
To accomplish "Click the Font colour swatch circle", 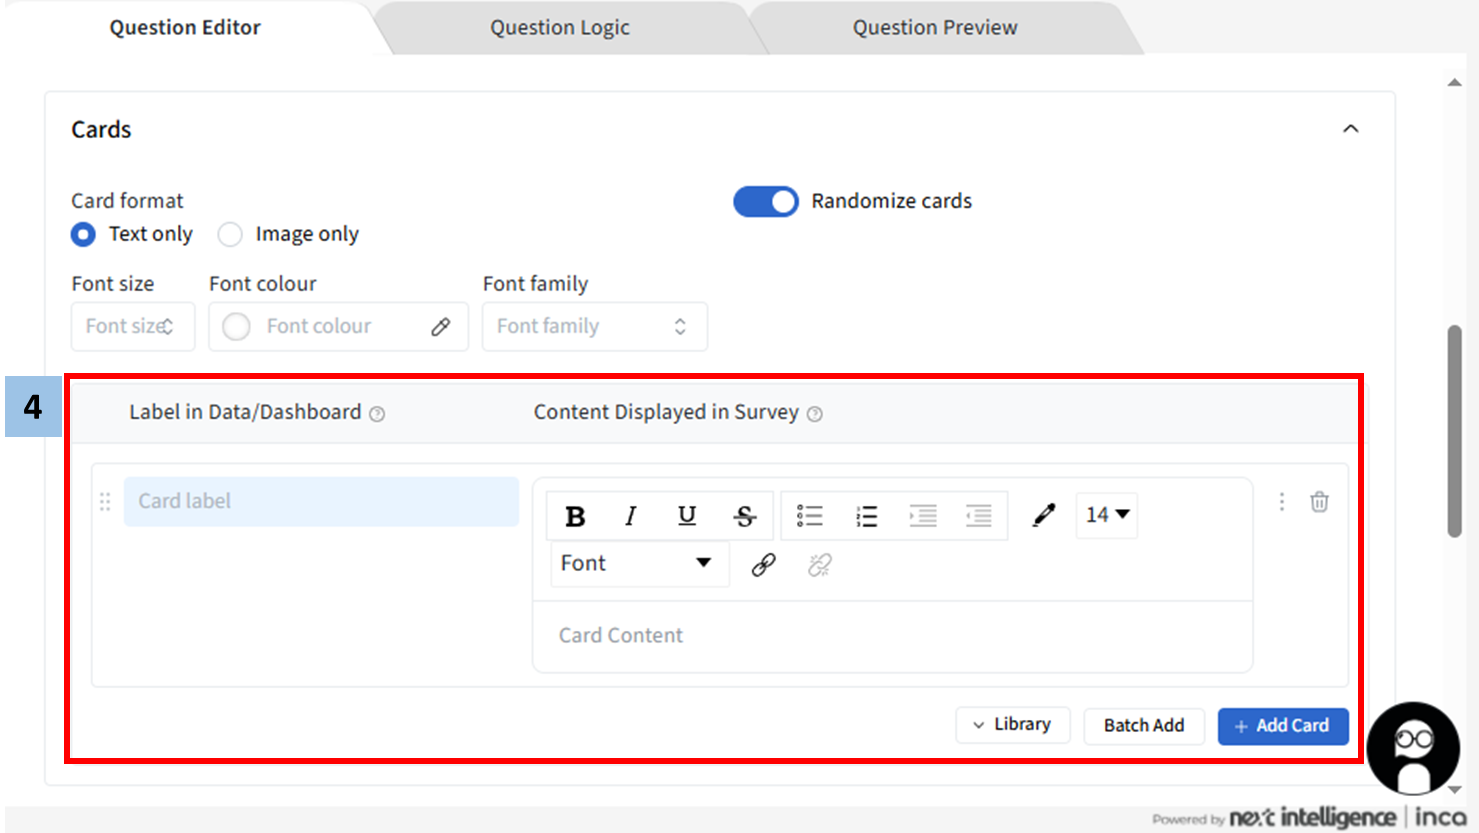I will [x=237, y=327].
